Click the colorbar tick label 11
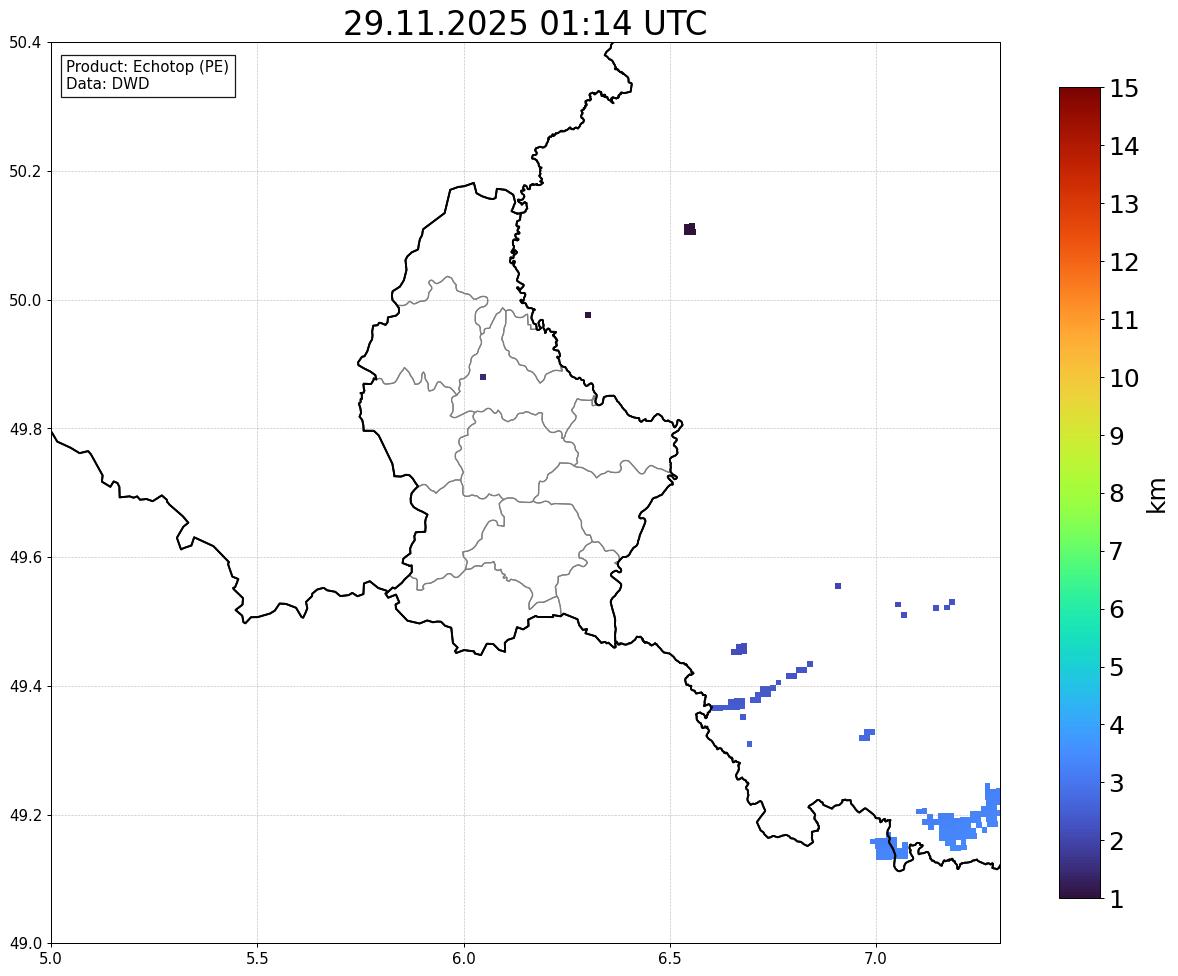The height and width of the screenshot is (976, 1178). pyautogui.click(x=1124, y=320)
